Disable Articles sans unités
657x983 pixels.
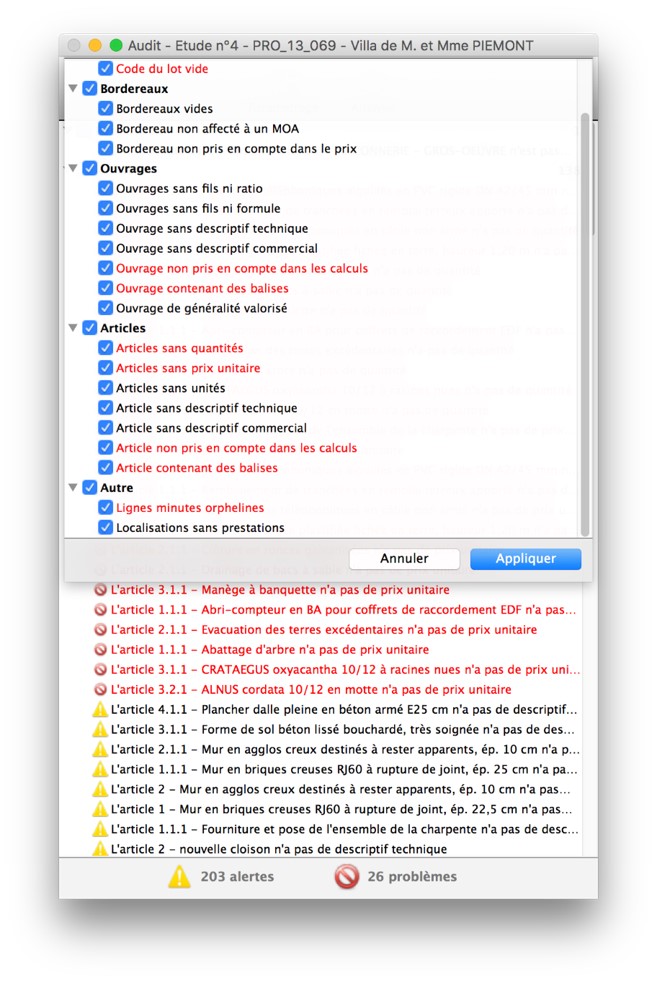tap(105, 388)
